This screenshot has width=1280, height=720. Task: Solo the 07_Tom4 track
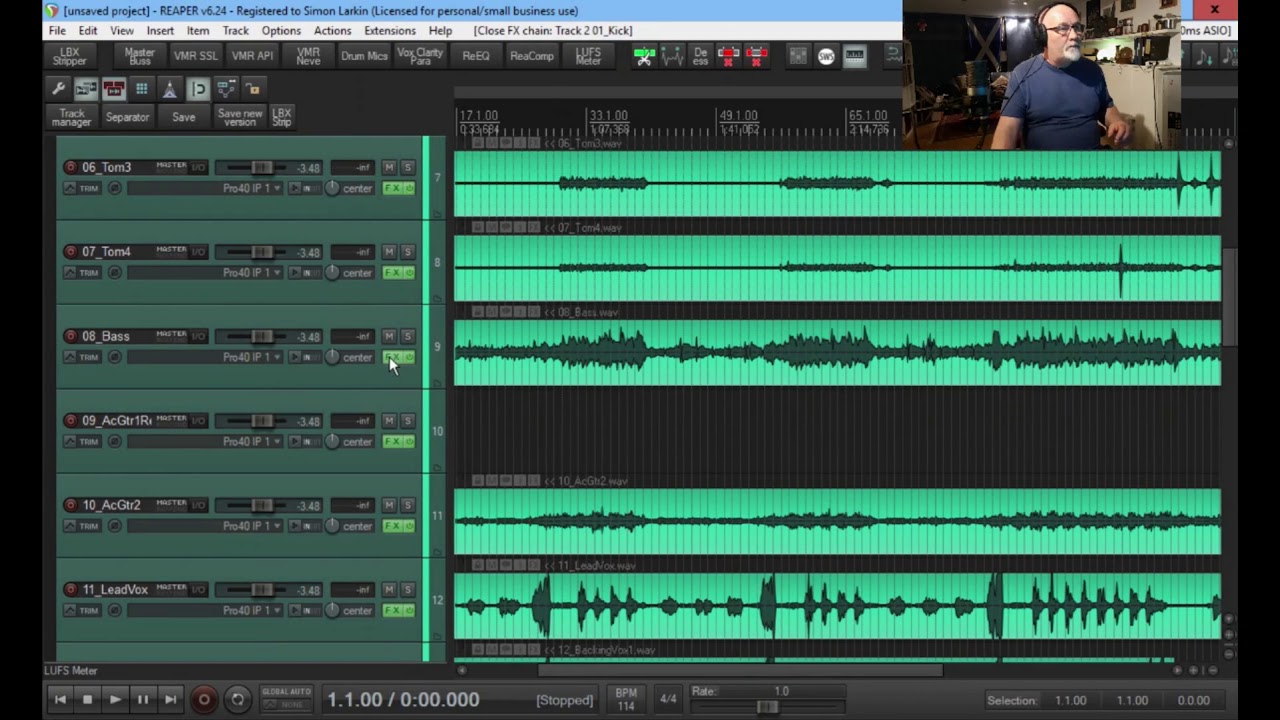click(x=407, y=252)
